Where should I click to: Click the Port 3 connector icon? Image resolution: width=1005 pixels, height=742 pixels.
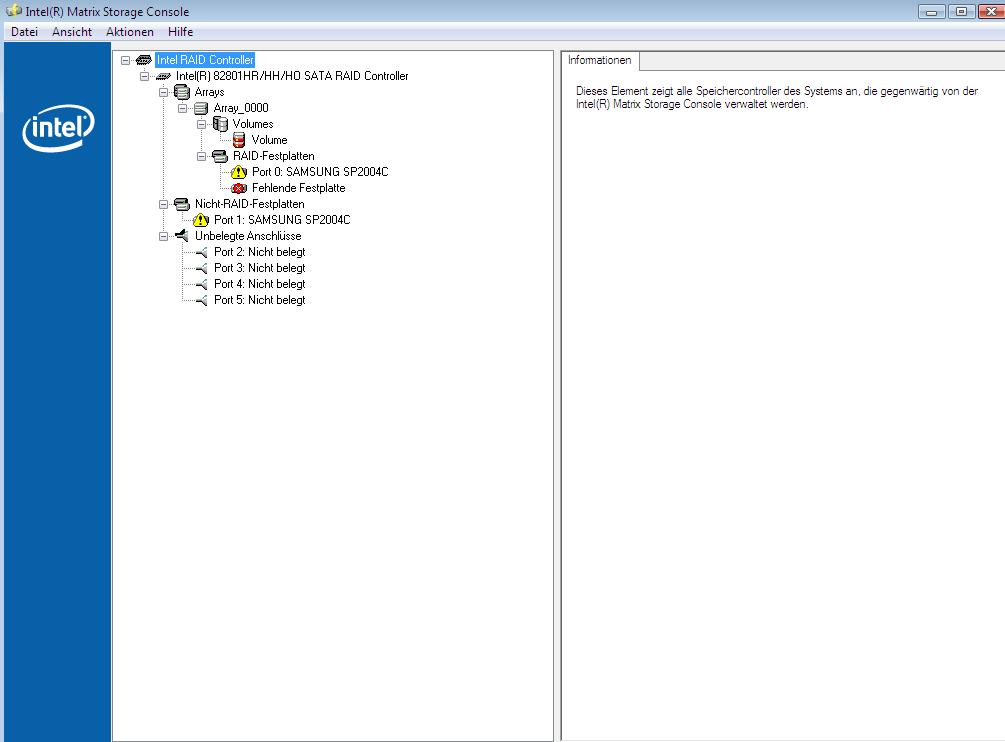coord(201,268)
